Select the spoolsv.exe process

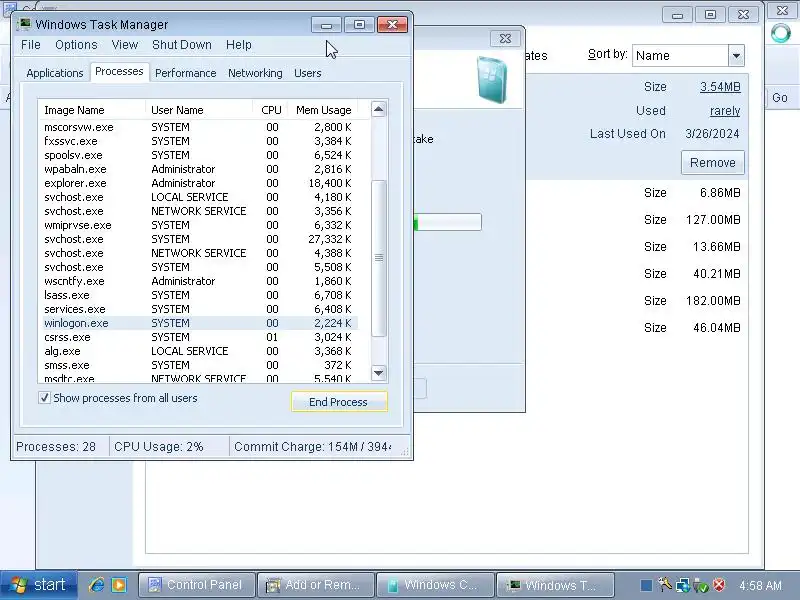coord(198,155)
